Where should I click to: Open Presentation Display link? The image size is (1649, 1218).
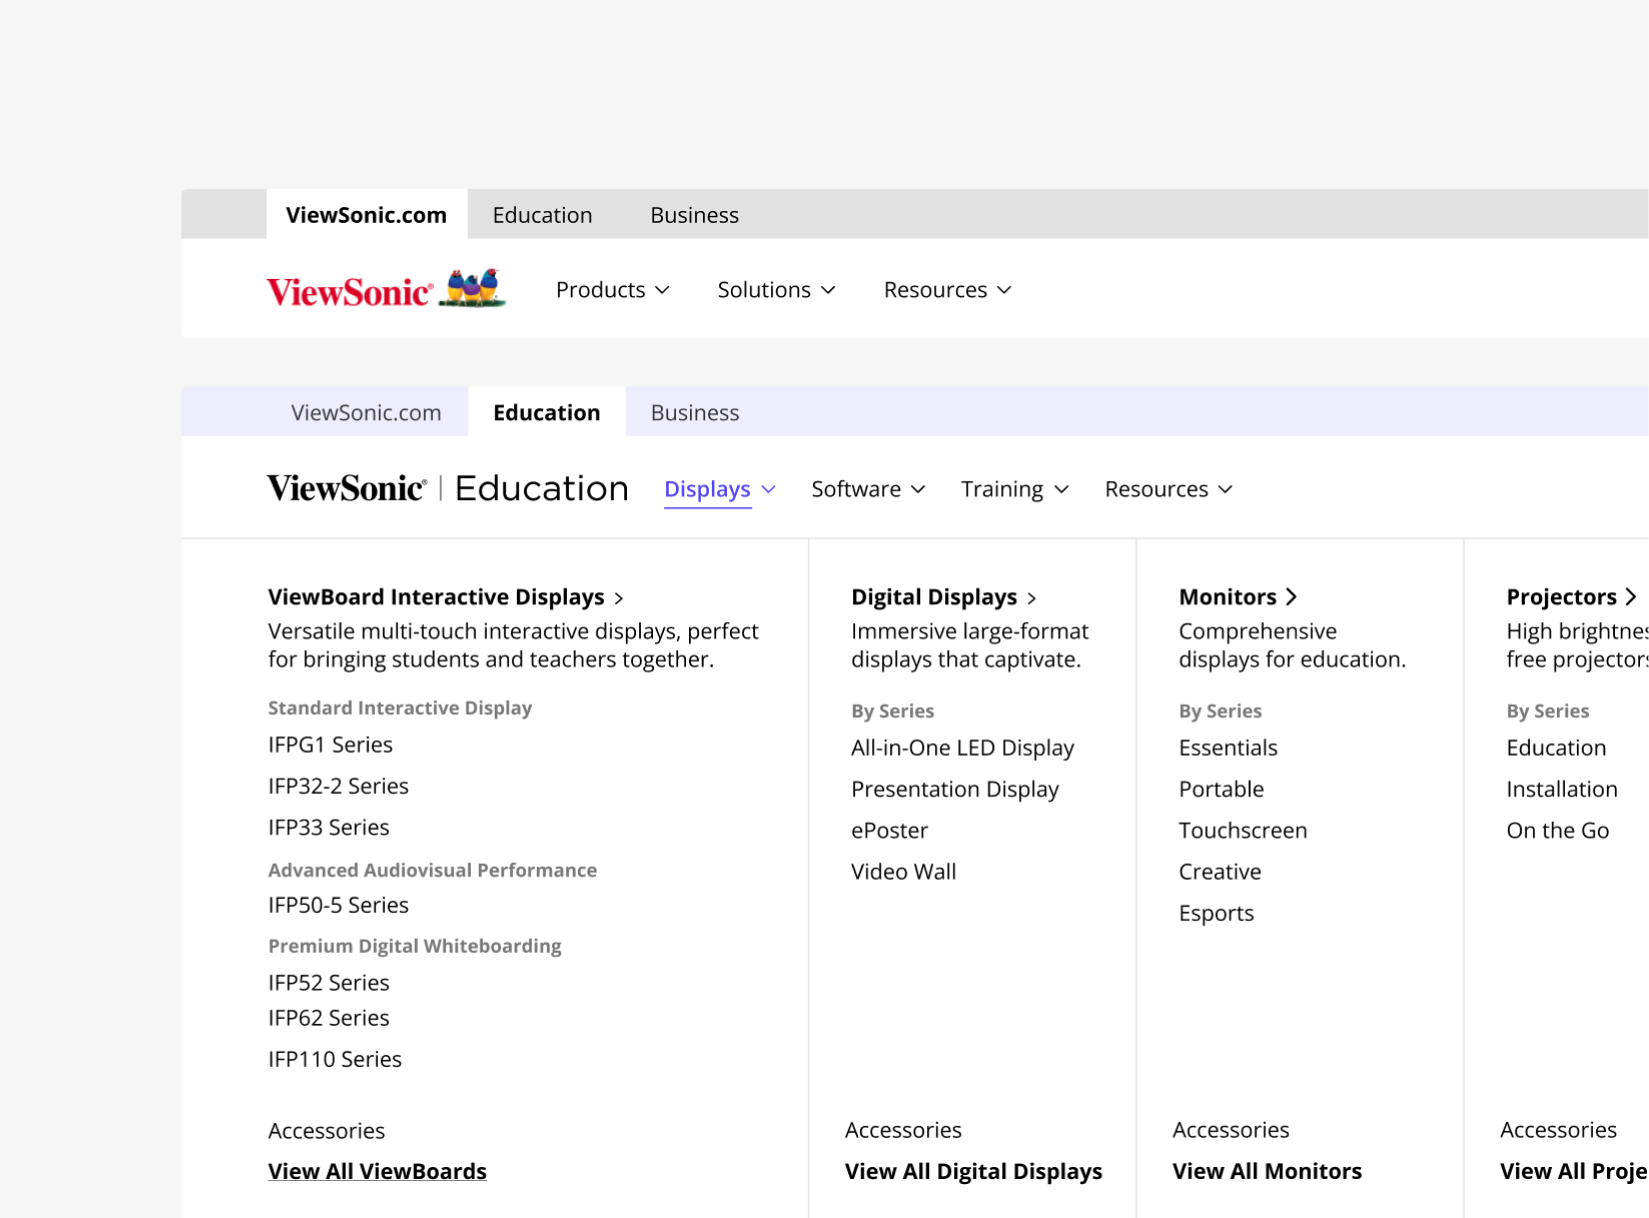(x=955, y=789)
